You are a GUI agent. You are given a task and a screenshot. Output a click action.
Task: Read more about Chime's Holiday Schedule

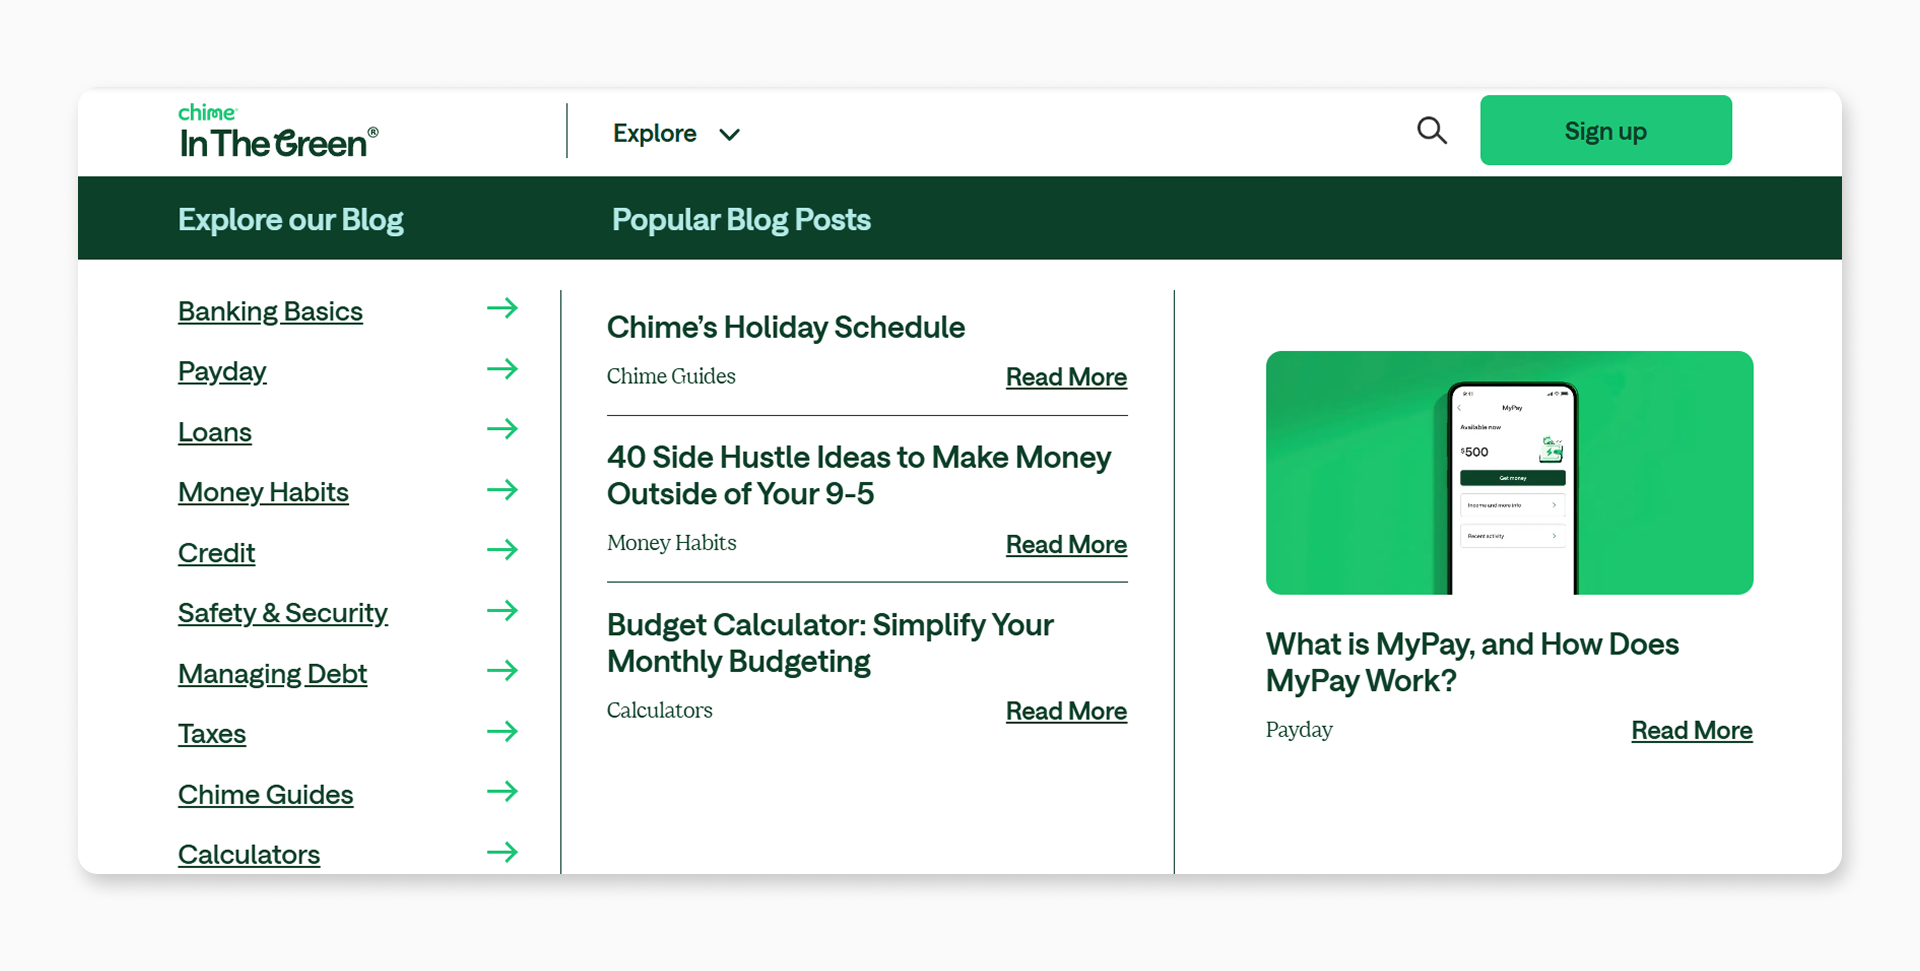[x=1066, y=377]
